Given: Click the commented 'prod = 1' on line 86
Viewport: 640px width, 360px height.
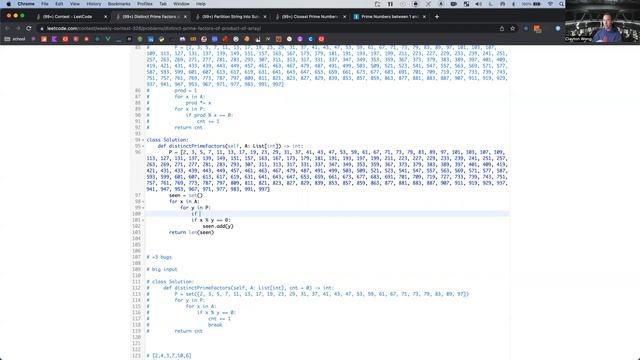Looking at the screenshot, I should point(185,91).
